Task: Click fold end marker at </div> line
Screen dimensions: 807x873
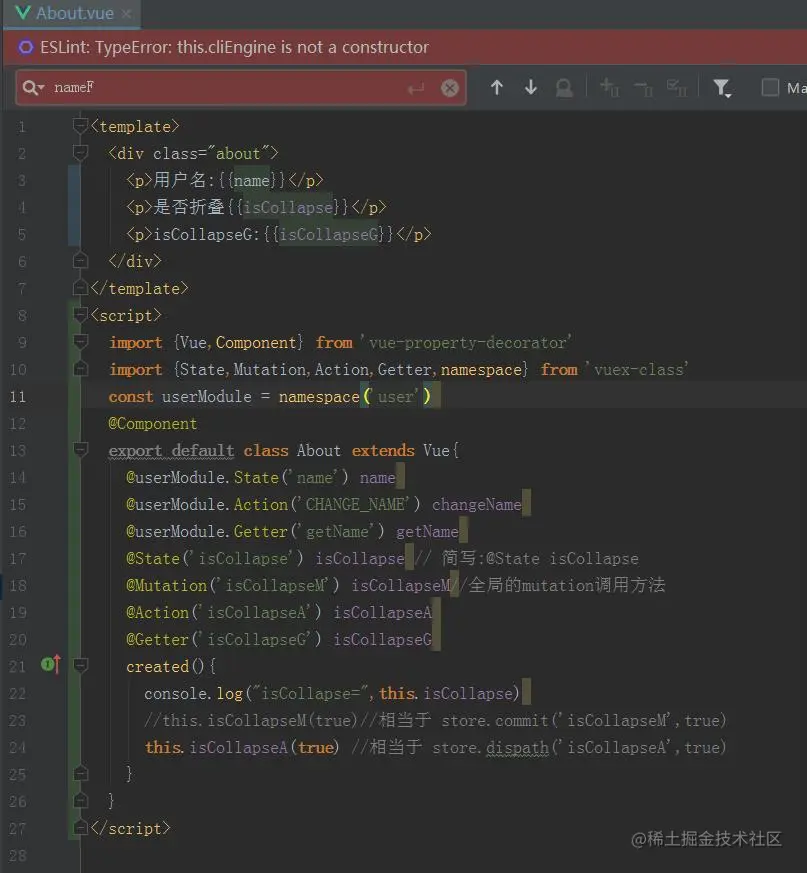Action: 81,261
